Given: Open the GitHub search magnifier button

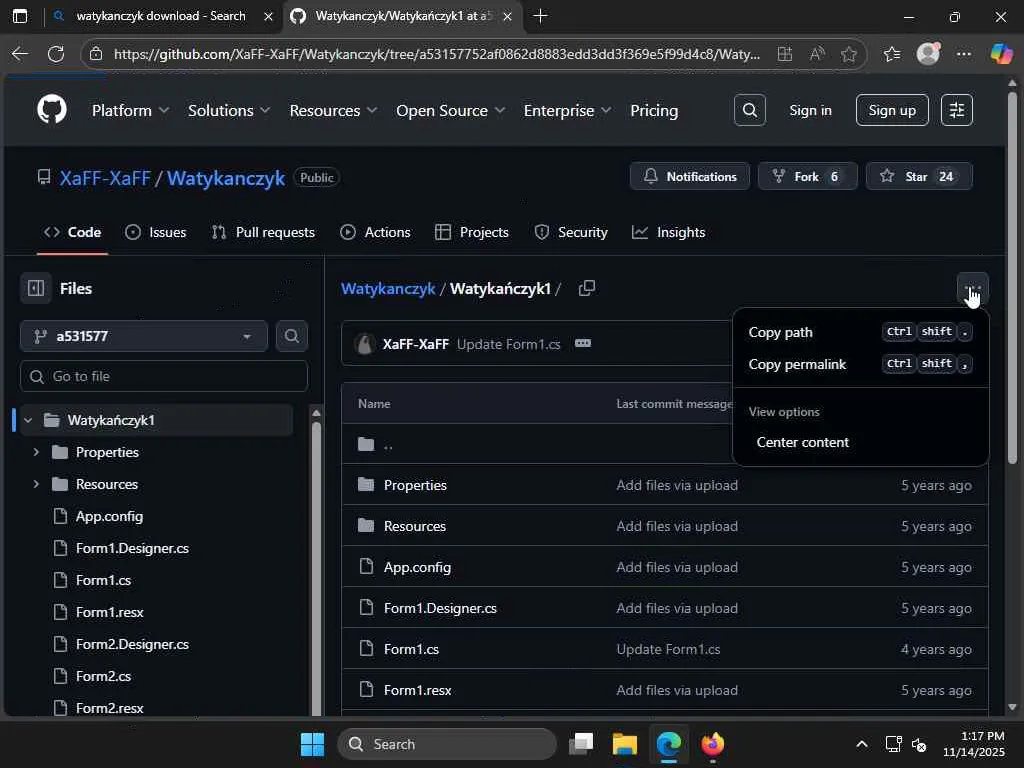Looking at the screenshot, I should coord(750,110).
